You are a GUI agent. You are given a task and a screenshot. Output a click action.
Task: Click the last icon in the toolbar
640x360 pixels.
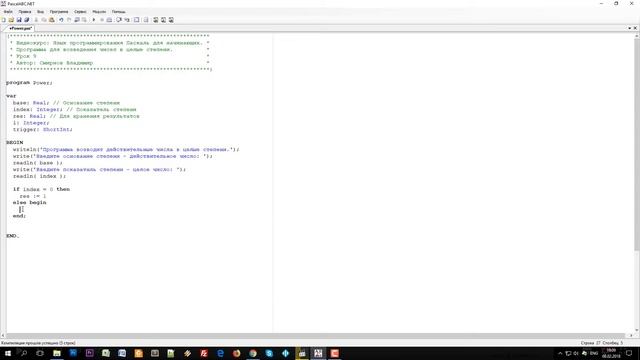click(x=171, y=20)
